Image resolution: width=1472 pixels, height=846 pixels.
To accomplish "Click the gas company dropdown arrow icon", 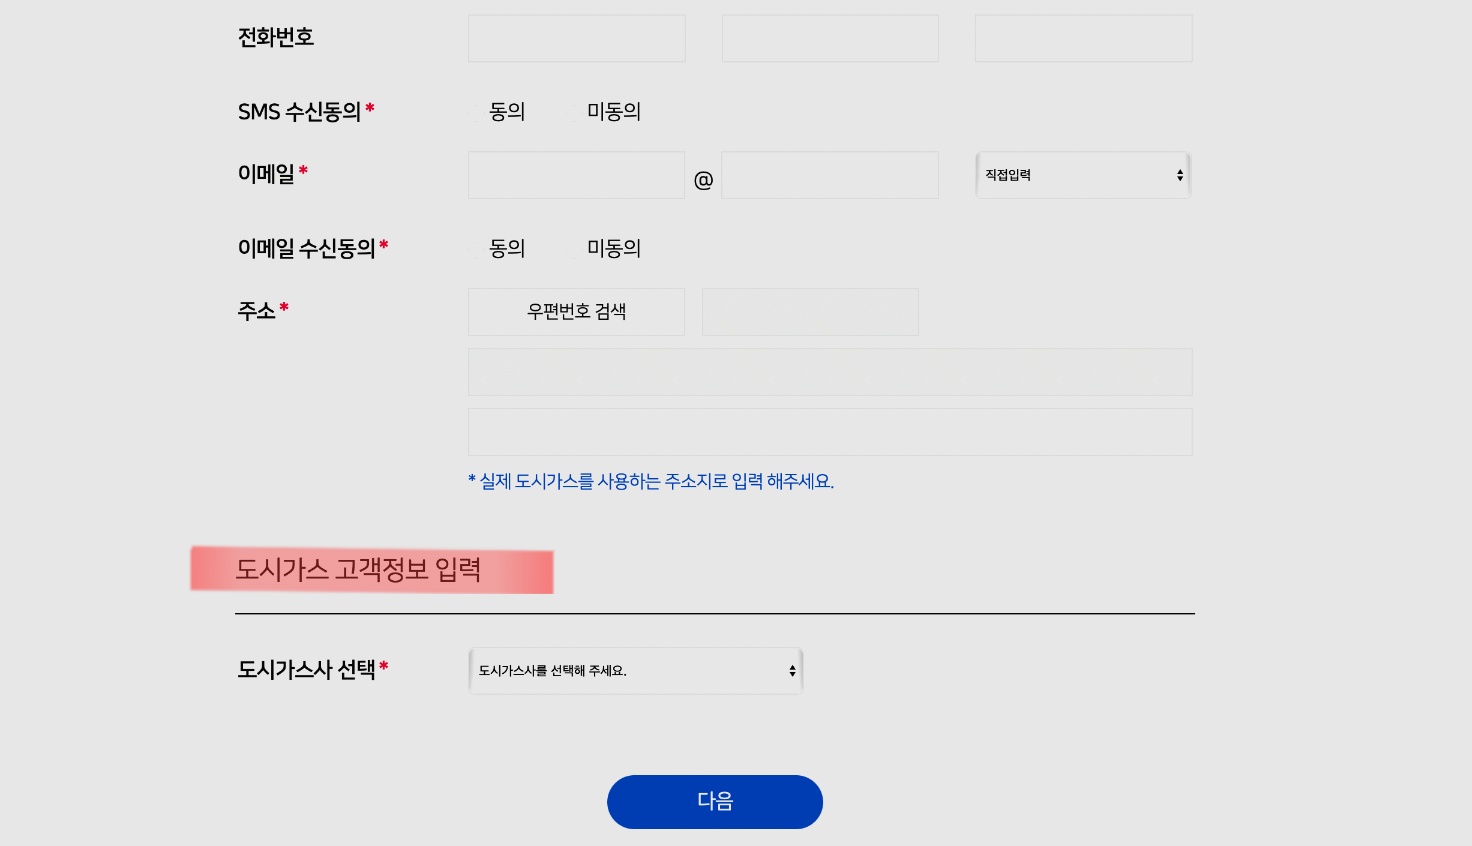I will [792, 670].
